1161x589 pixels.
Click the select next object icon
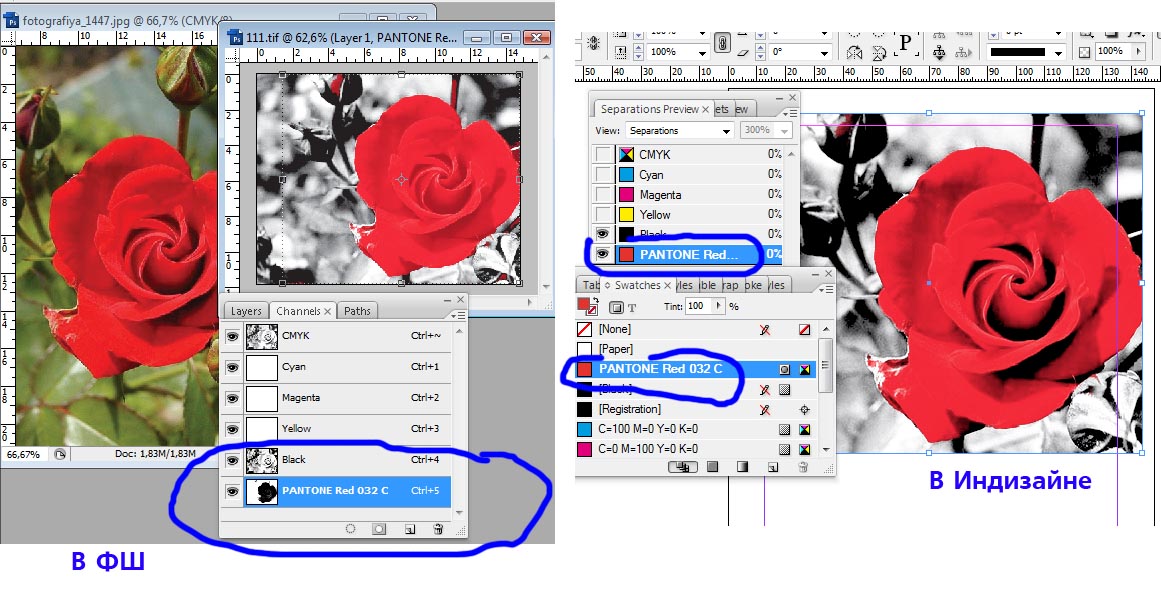pos(962,52)
